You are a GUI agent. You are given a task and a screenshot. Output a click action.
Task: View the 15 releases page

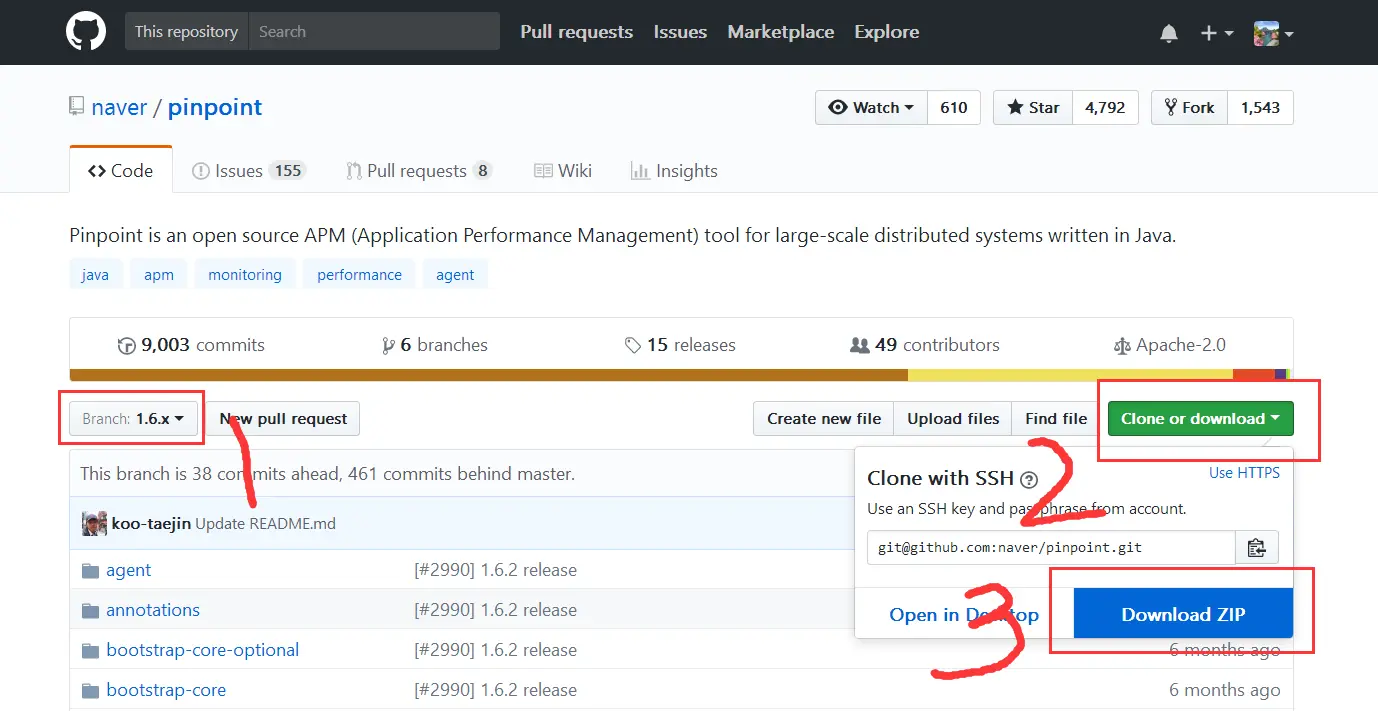coord(680,345)
